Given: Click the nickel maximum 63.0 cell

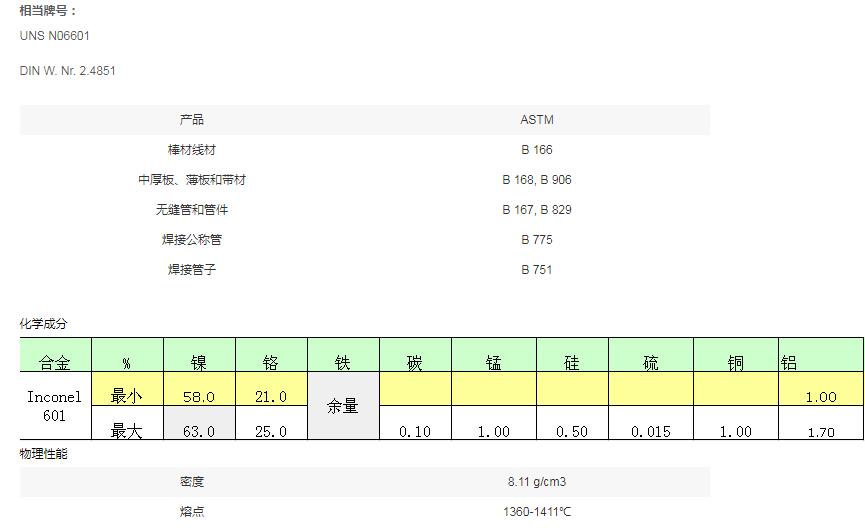Looking at the screenshot, I should point(199,423).
